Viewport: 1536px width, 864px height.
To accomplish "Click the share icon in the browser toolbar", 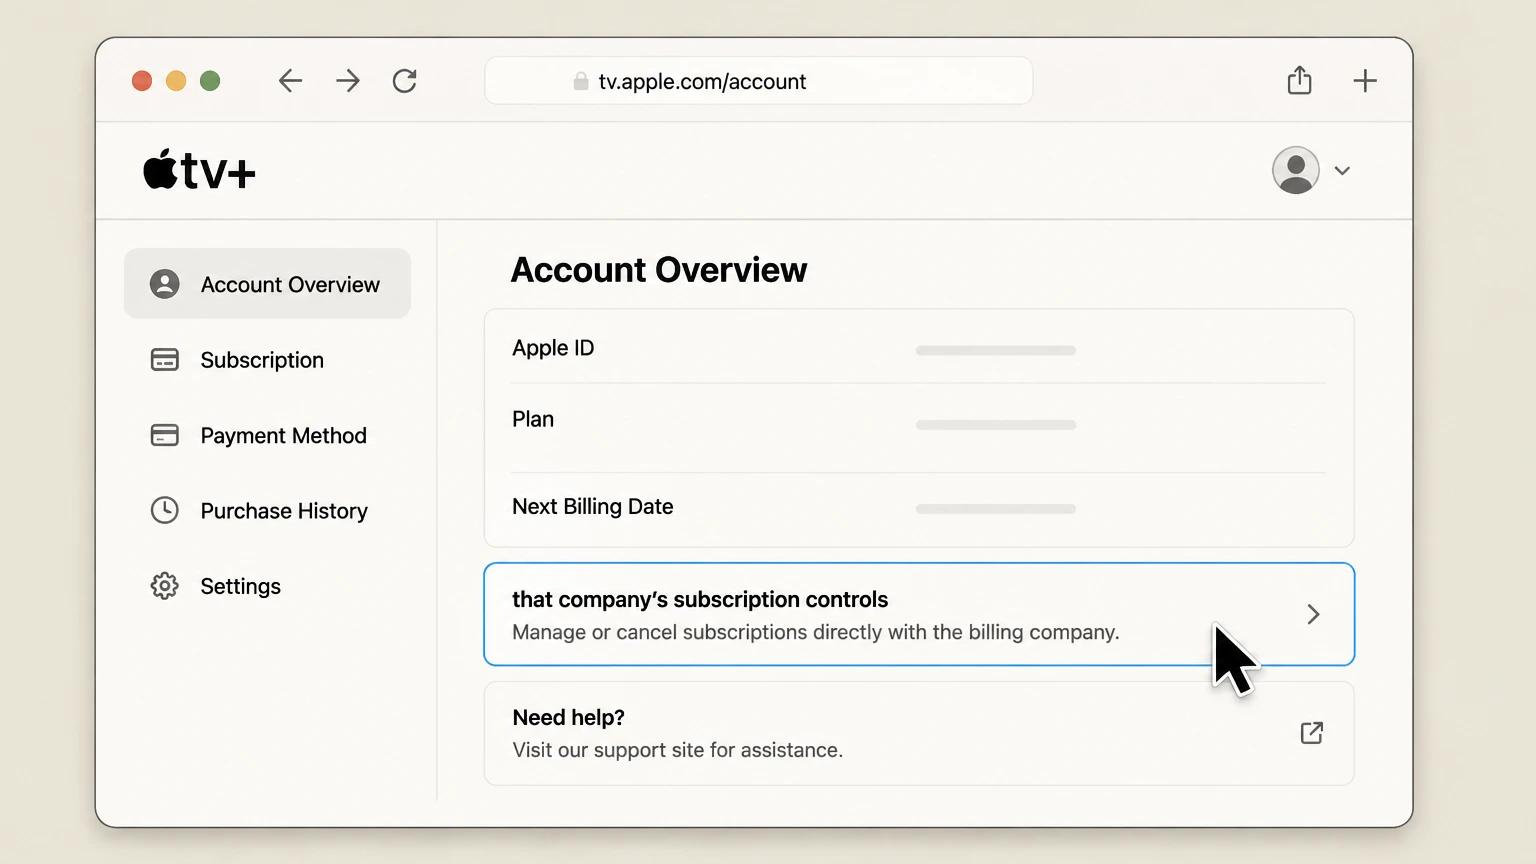I will [1299, 80].
